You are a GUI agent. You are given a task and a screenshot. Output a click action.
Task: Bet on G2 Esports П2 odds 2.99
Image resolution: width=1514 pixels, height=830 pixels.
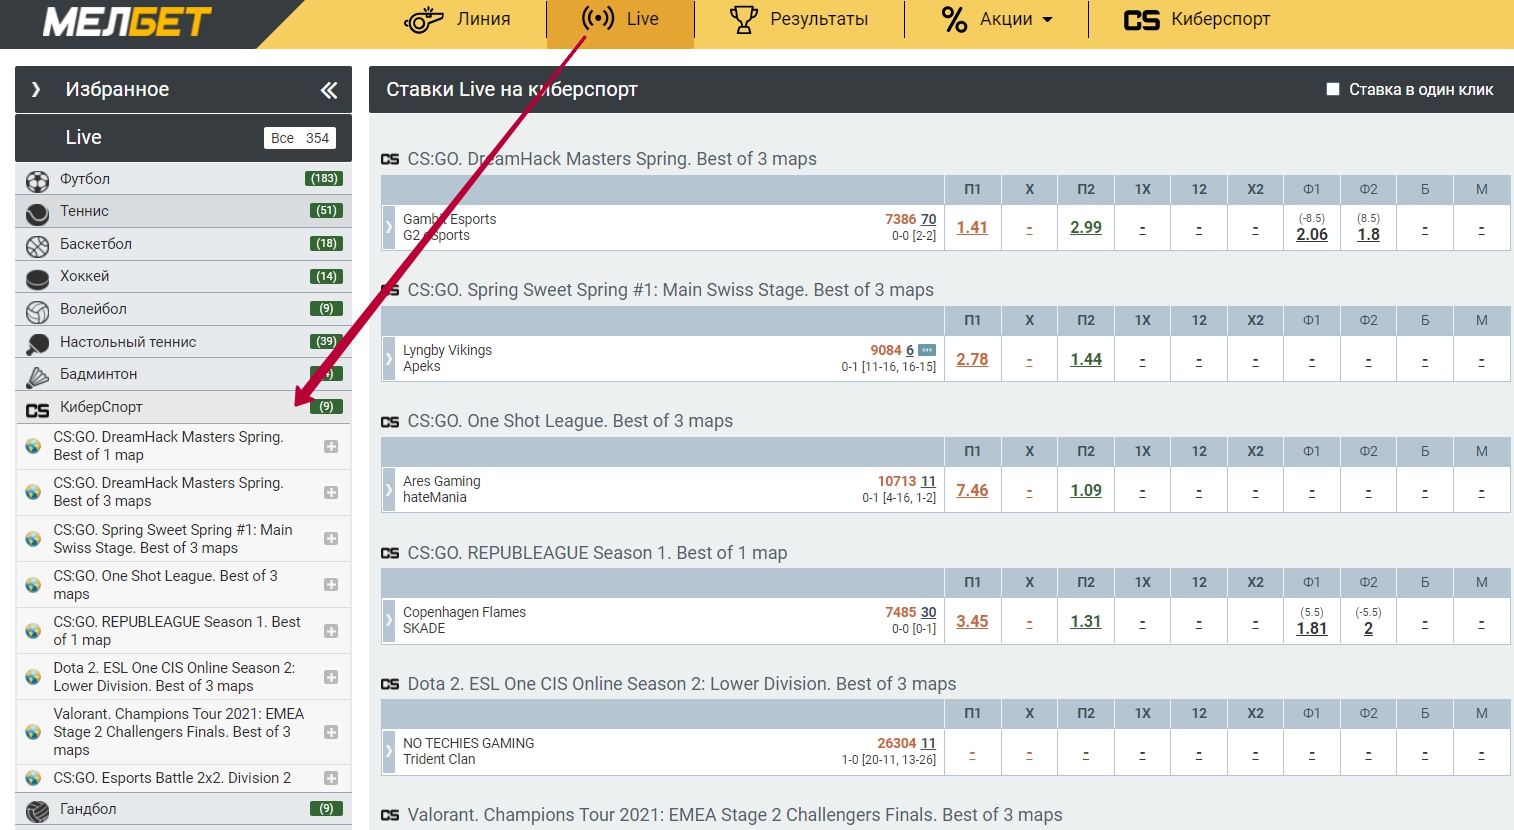(x=1086, y=227)
